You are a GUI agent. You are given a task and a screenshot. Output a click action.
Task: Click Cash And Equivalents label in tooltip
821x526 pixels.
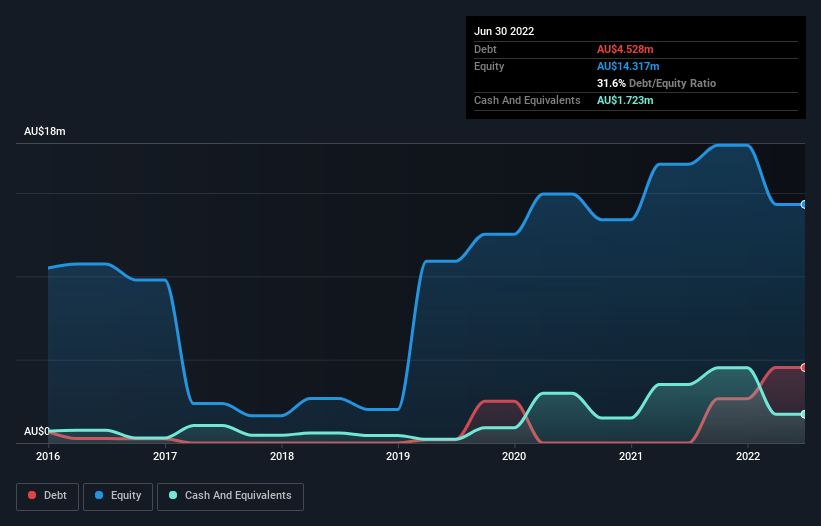point(527,100)
